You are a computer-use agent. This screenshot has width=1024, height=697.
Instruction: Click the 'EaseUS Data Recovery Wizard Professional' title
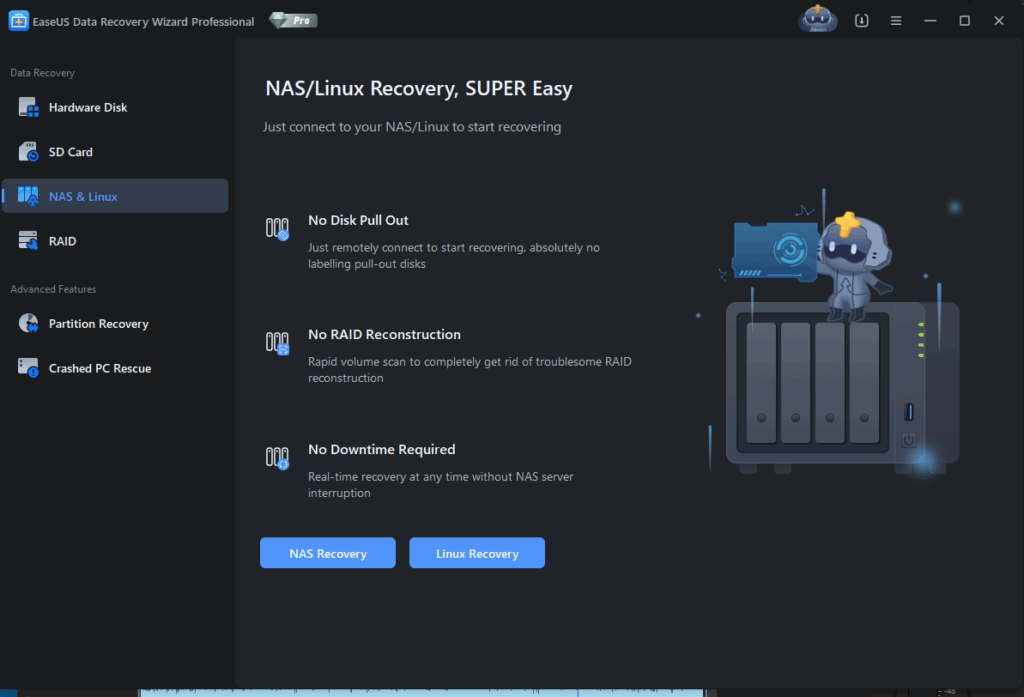144,22
